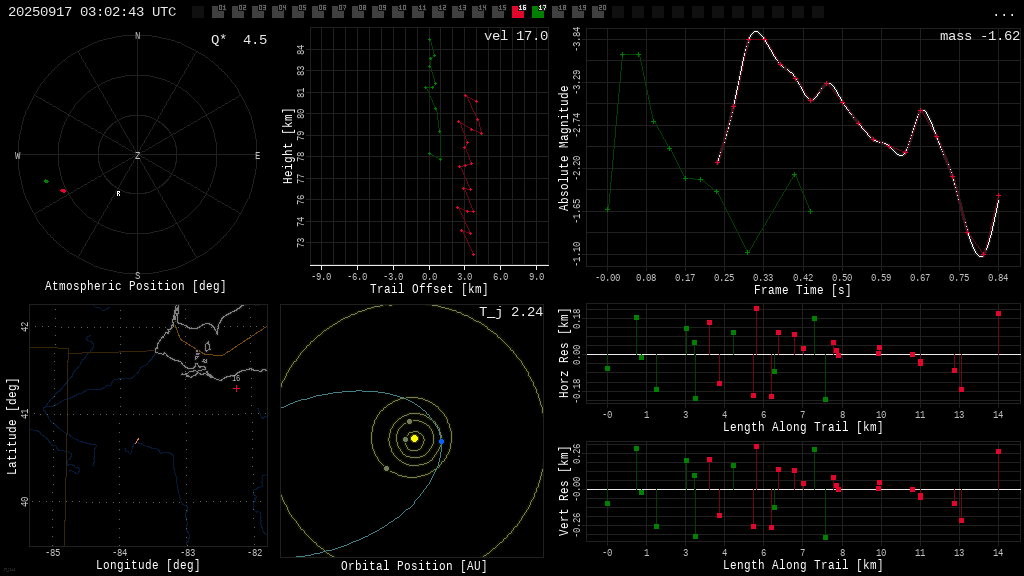Click the meteor ground track on map
1024x576 pixels.
tap(136, 441)
